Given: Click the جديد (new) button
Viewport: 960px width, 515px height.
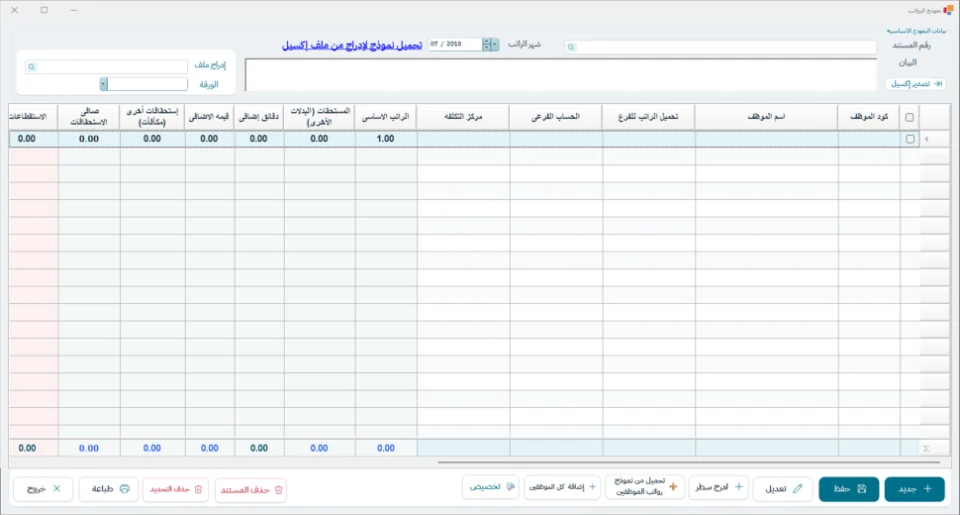Looking at the screenshot, I should [914, 489].
